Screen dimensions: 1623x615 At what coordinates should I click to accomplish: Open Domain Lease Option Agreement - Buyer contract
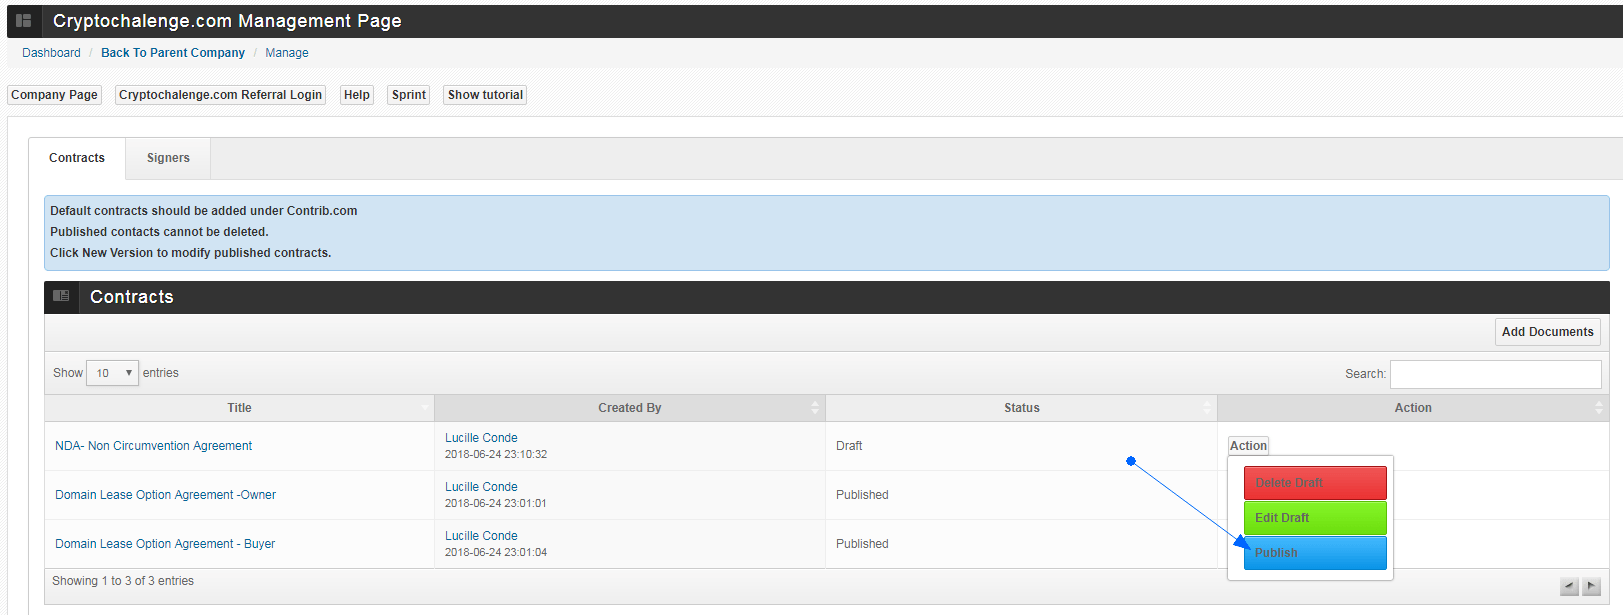165,544
